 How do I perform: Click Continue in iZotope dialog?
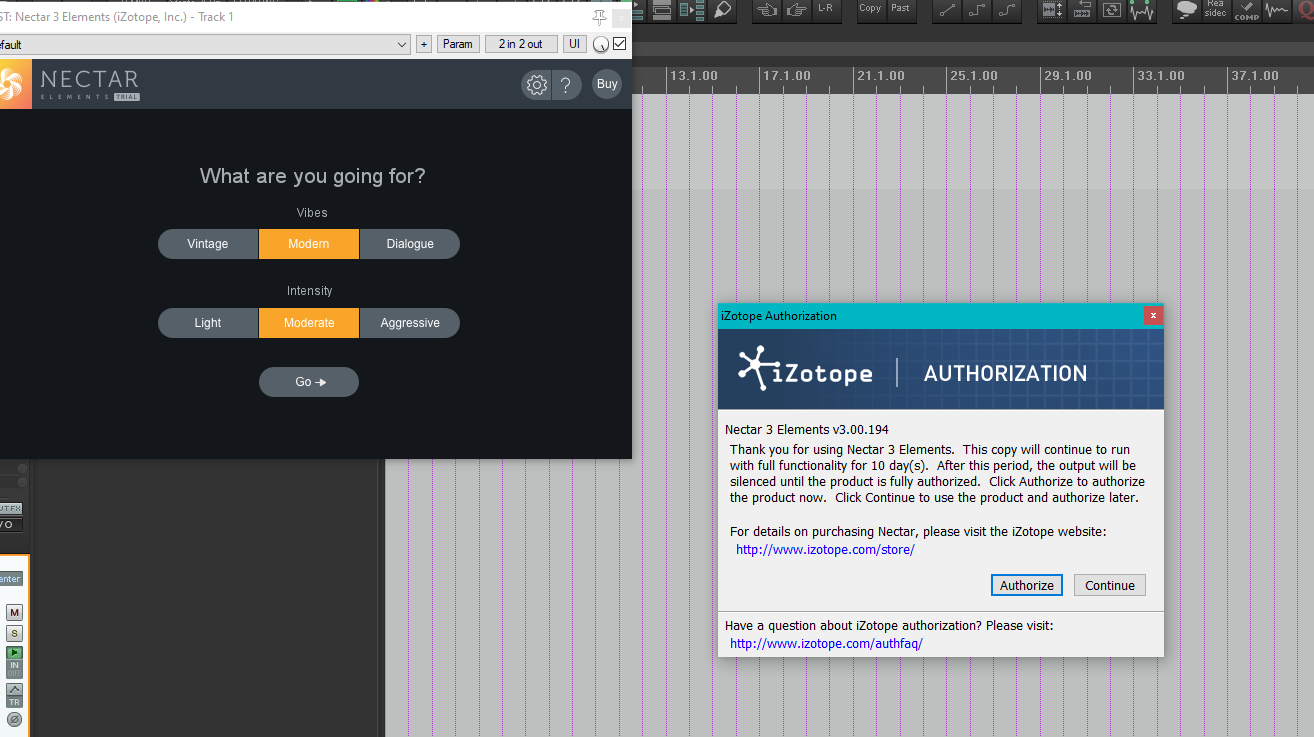1110,585
